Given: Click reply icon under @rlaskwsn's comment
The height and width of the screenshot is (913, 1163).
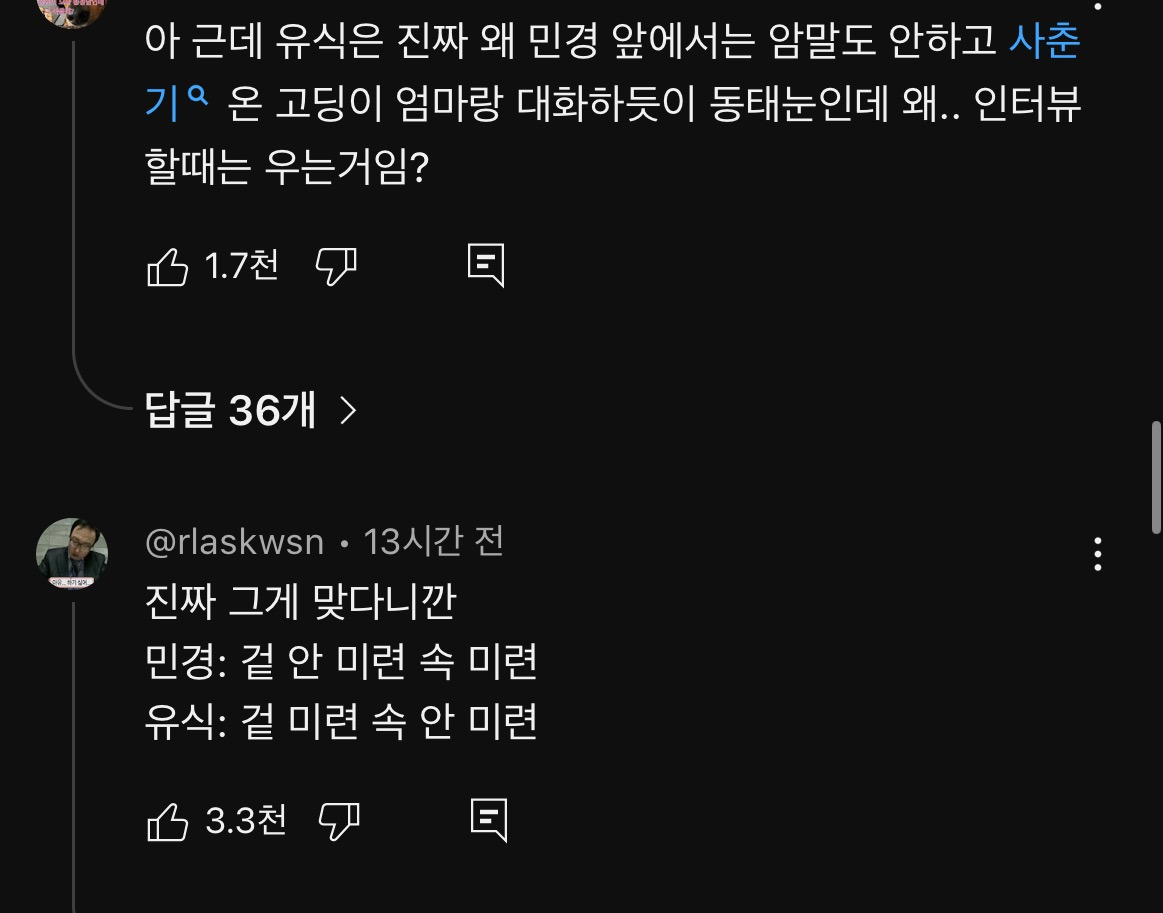Looking at the screenshot, I should [x=488, y=820].
